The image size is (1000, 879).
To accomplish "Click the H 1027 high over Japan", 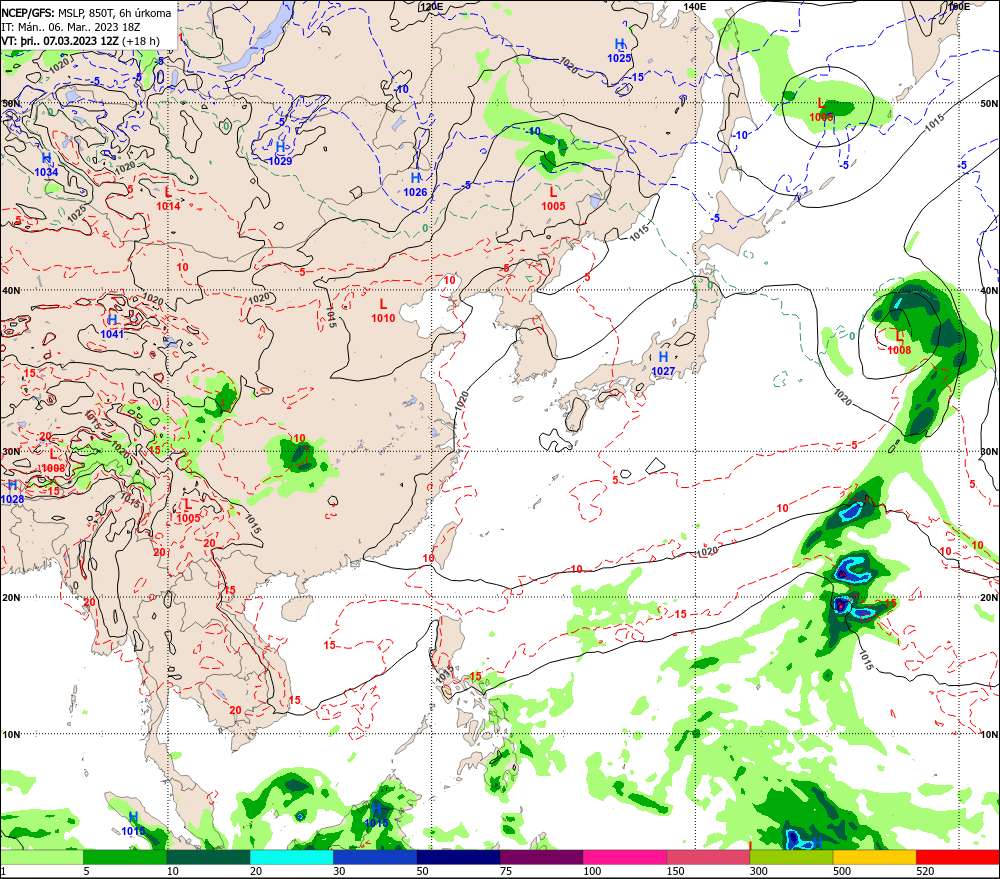I will (663, 364).
